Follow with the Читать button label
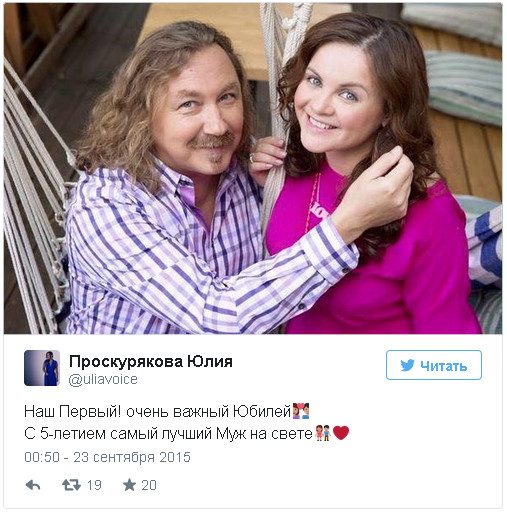 pyautogui.click(x=443, y=366)
